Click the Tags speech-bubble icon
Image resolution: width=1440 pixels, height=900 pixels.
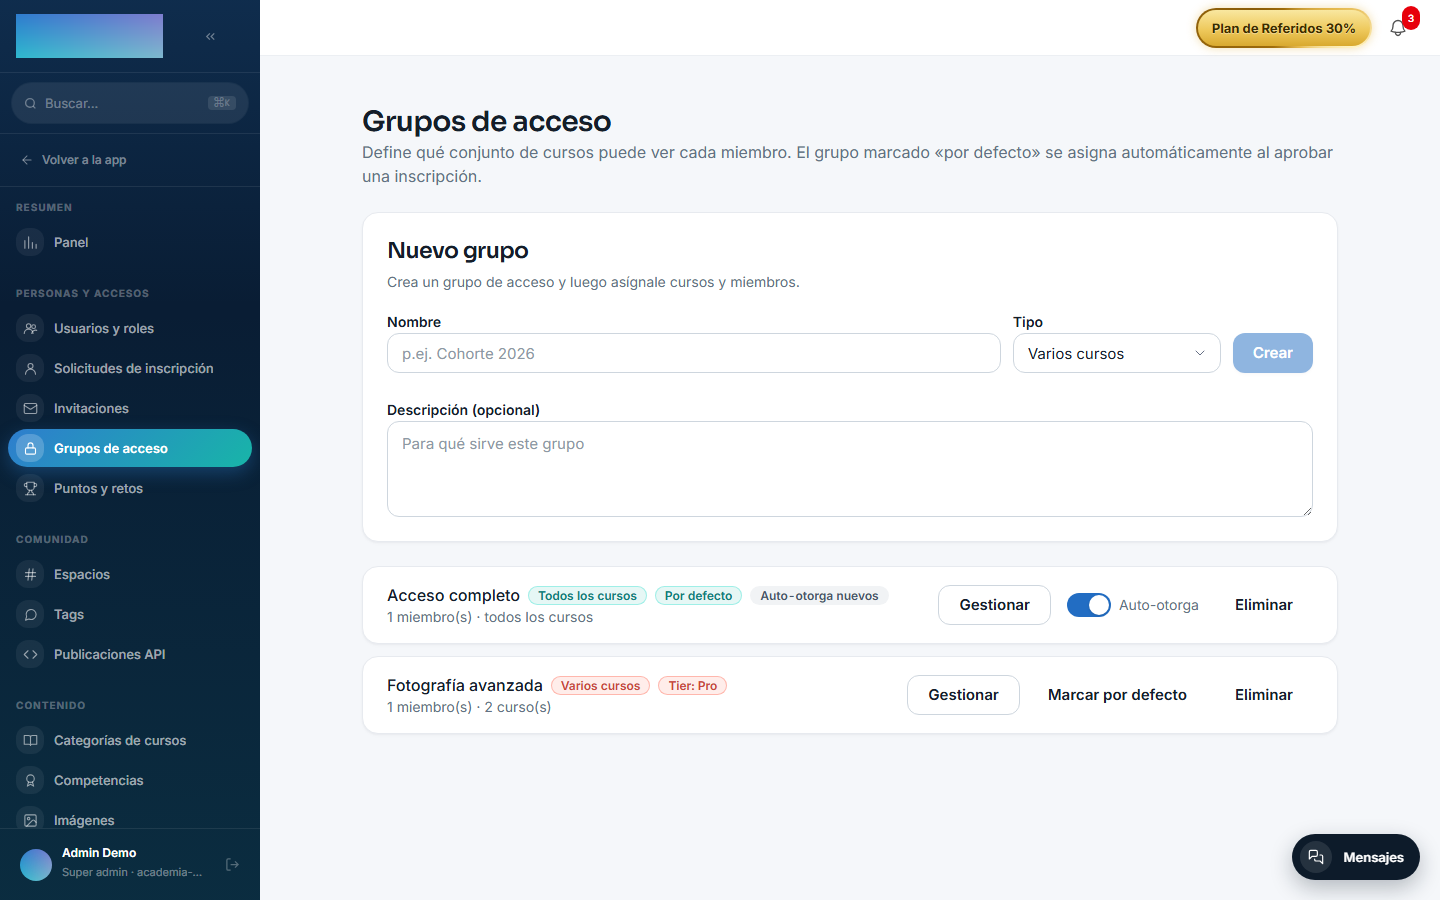click(x=31, y=614)
